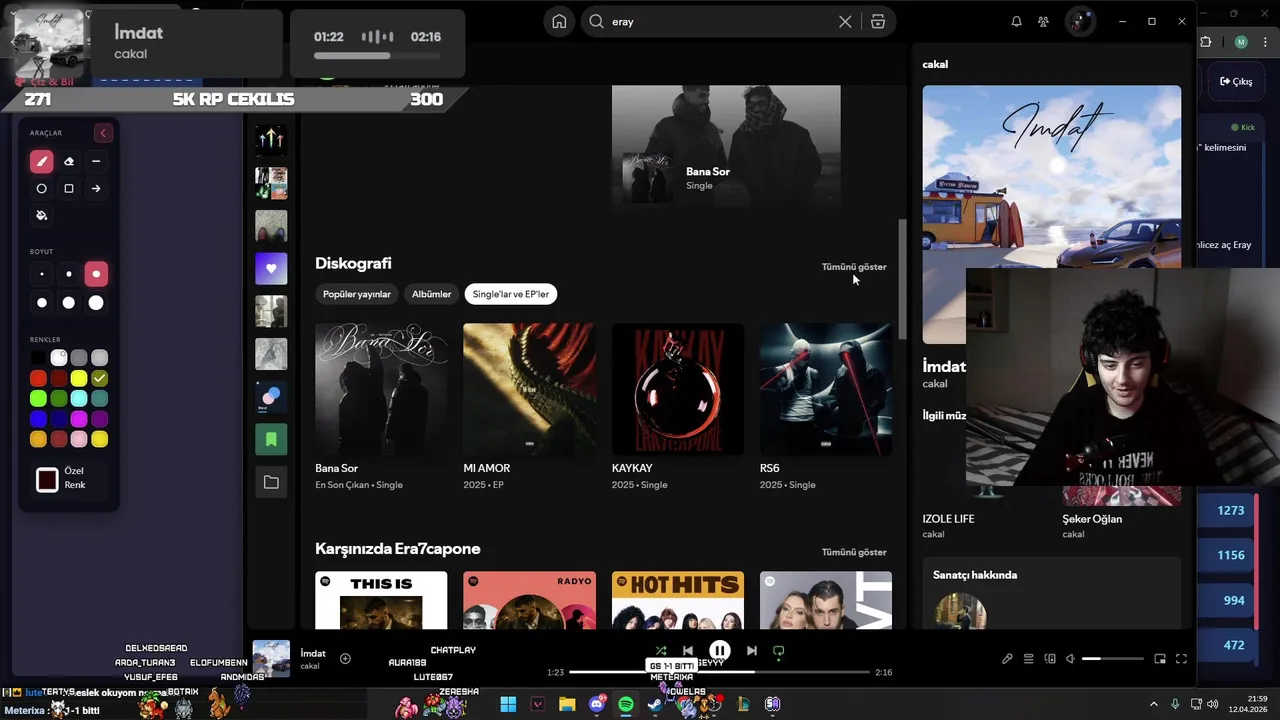This screenshot has width=1280, height=720.
Task: Open the Hot Hits playlist card
Action: click(x=678, y=600)
